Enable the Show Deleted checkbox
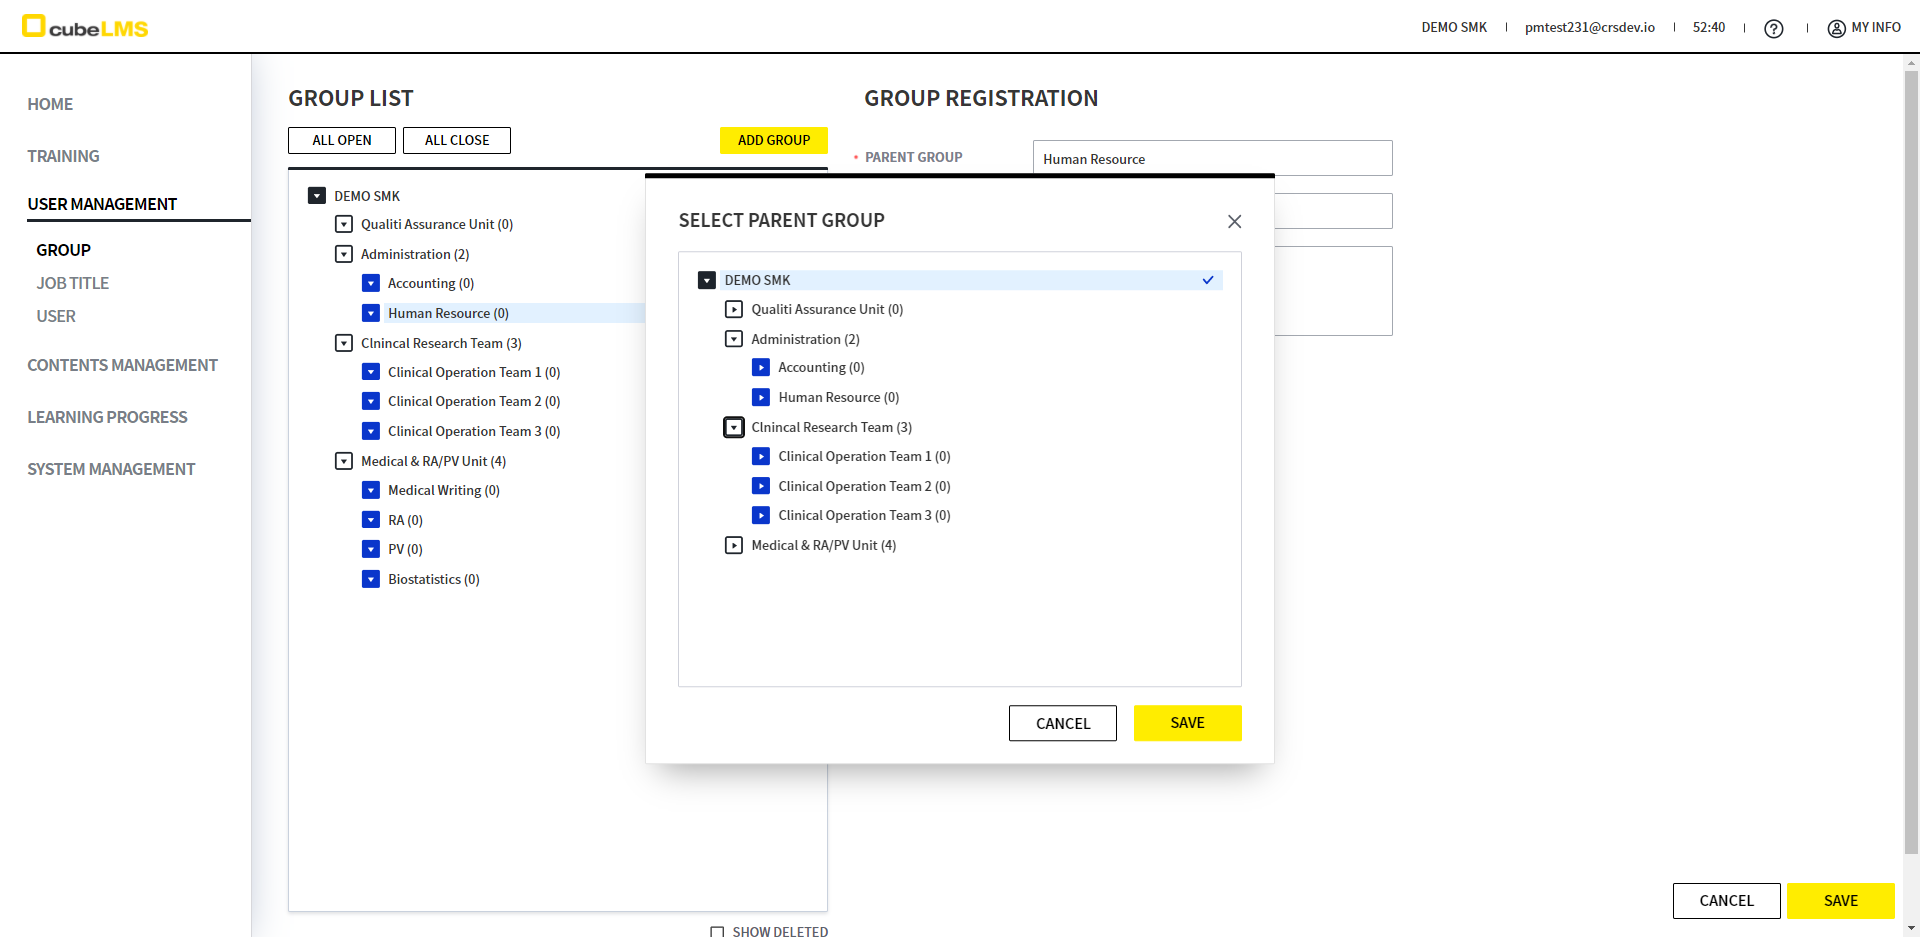The image size is (1920, 937). coord(717,931)
